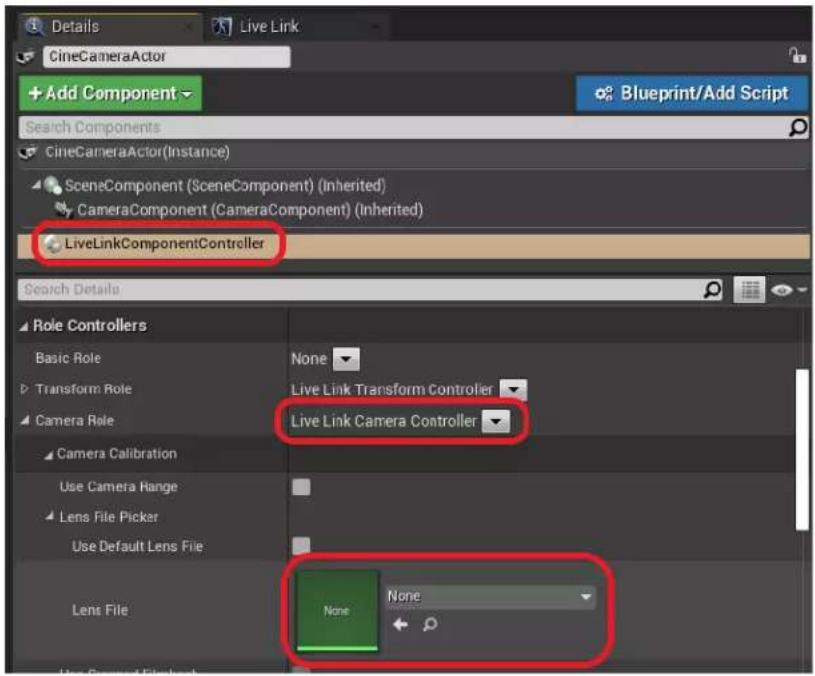Click the Search Components magnifier icon
The height and width of the screenshot is (676, 815).
tap(798, 127)
